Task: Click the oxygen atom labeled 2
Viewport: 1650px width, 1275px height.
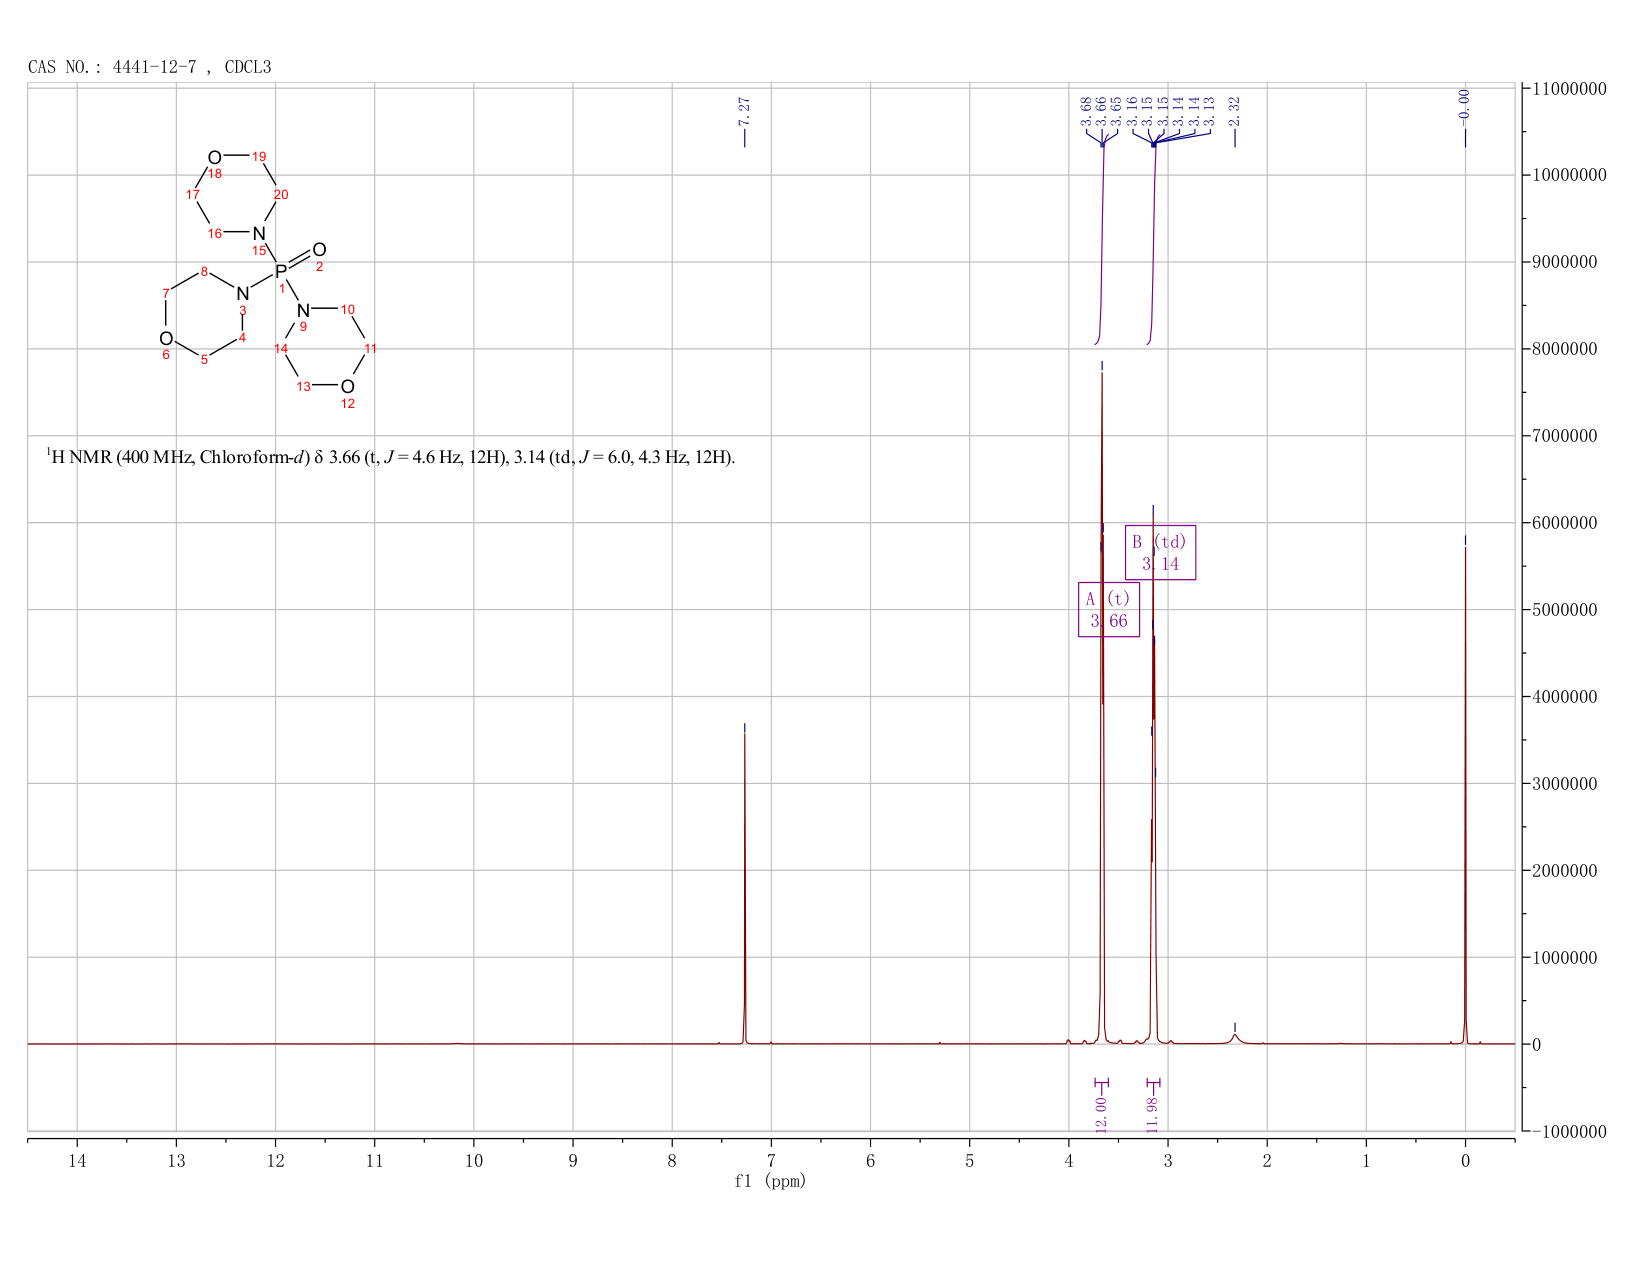Action: (319, 249)
